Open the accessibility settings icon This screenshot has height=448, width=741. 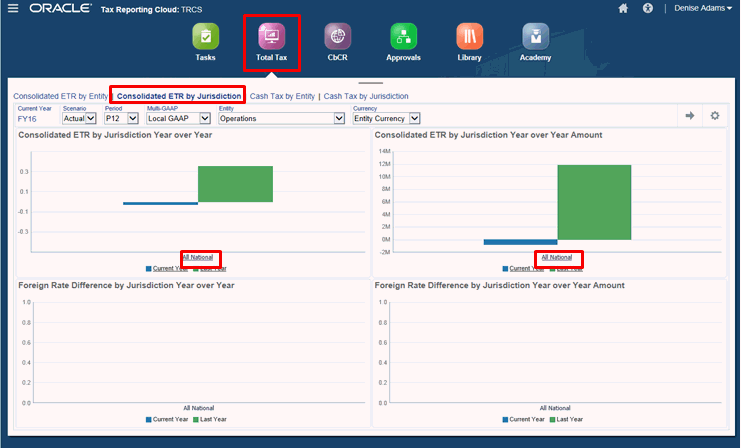click(648, 9)
